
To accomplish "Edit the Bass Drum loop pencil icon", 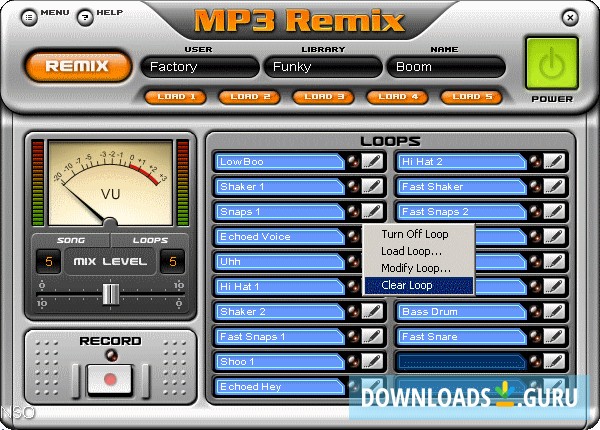I will click(554, 311).
